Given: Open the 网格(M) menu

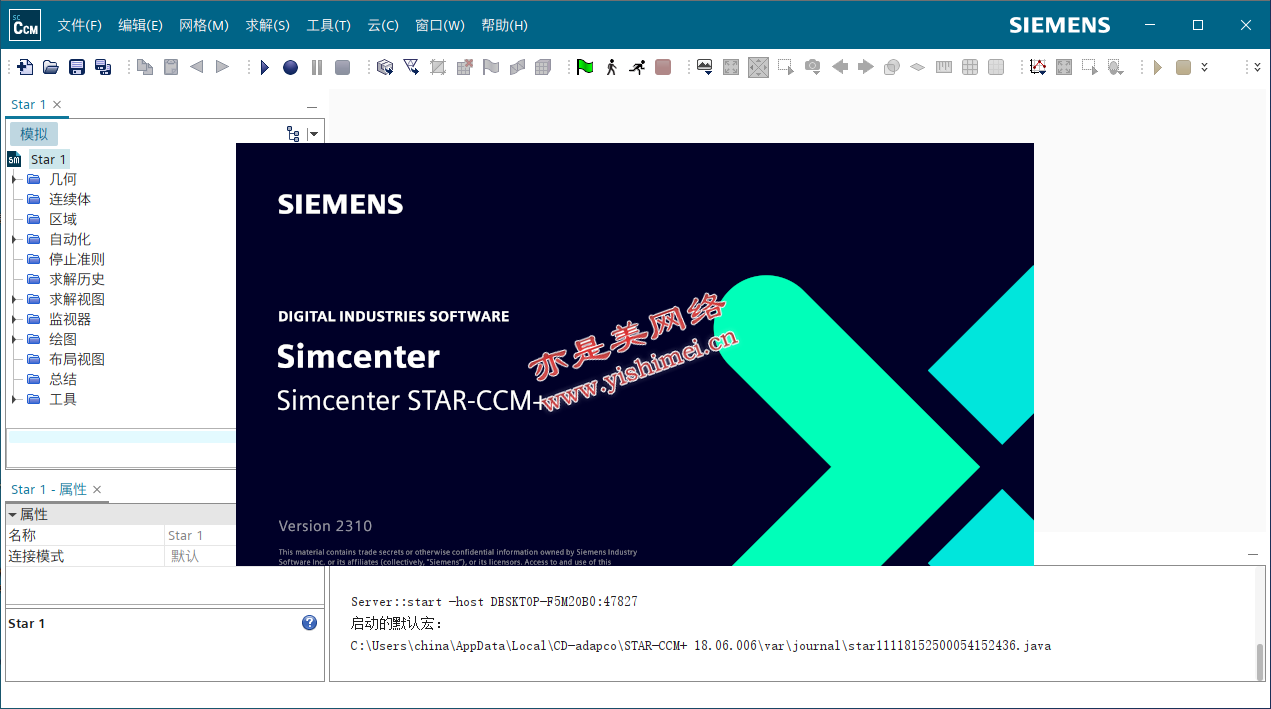Looking at the screenshot, I should [204, 25].
